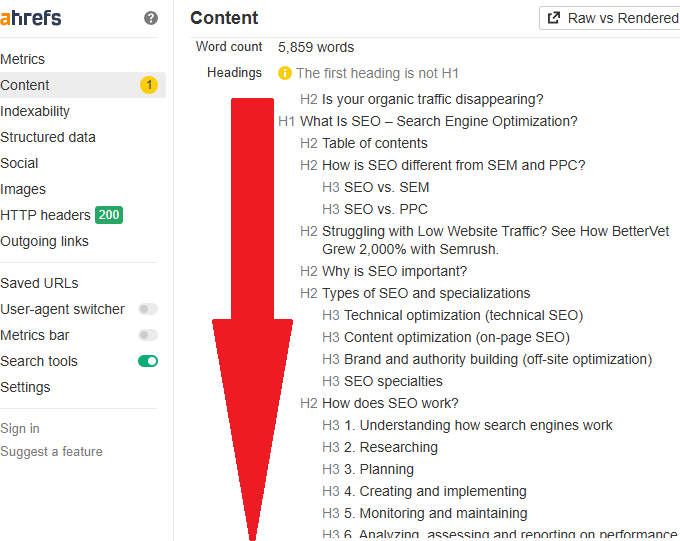Click the yellow heading warning info icon
The height and width of the screenshot is (541, 680).
(x=284, y=73)
